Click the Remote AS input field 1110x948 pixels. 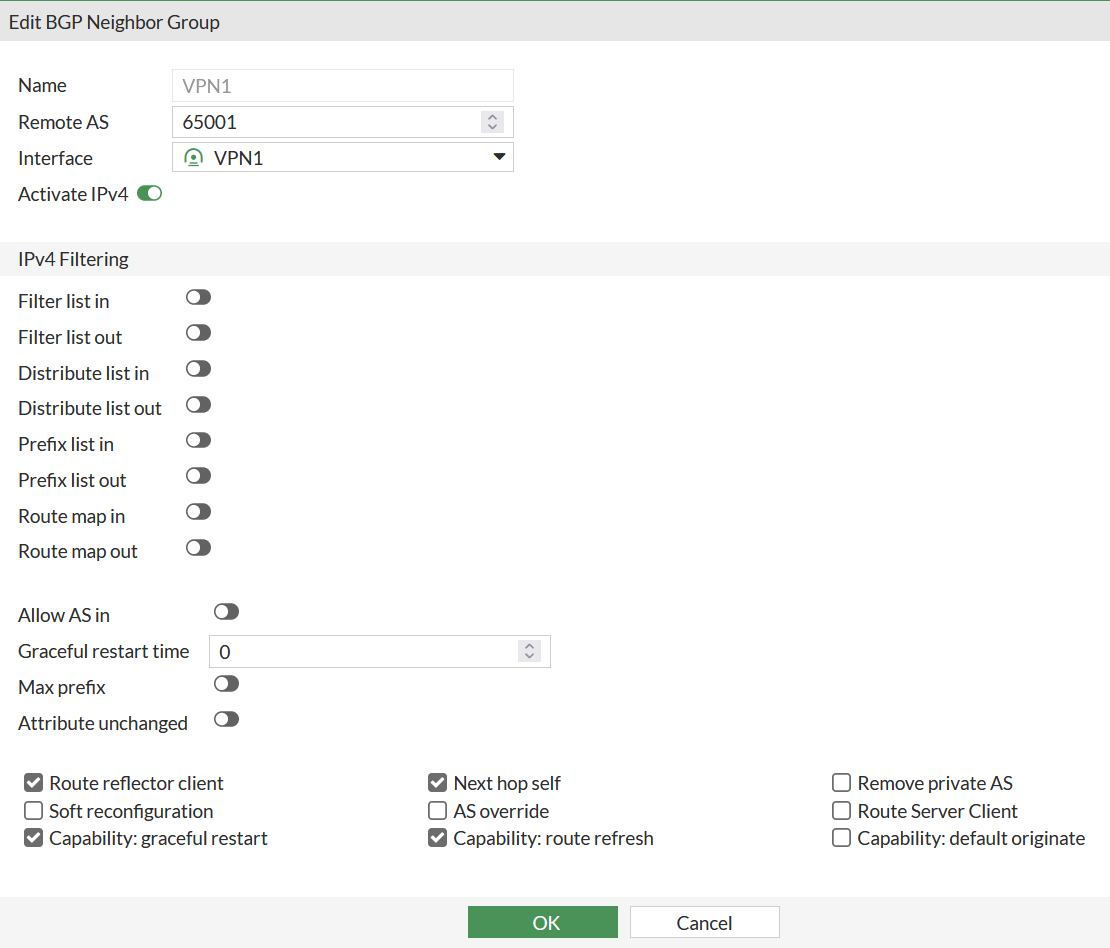click(325, 122)
